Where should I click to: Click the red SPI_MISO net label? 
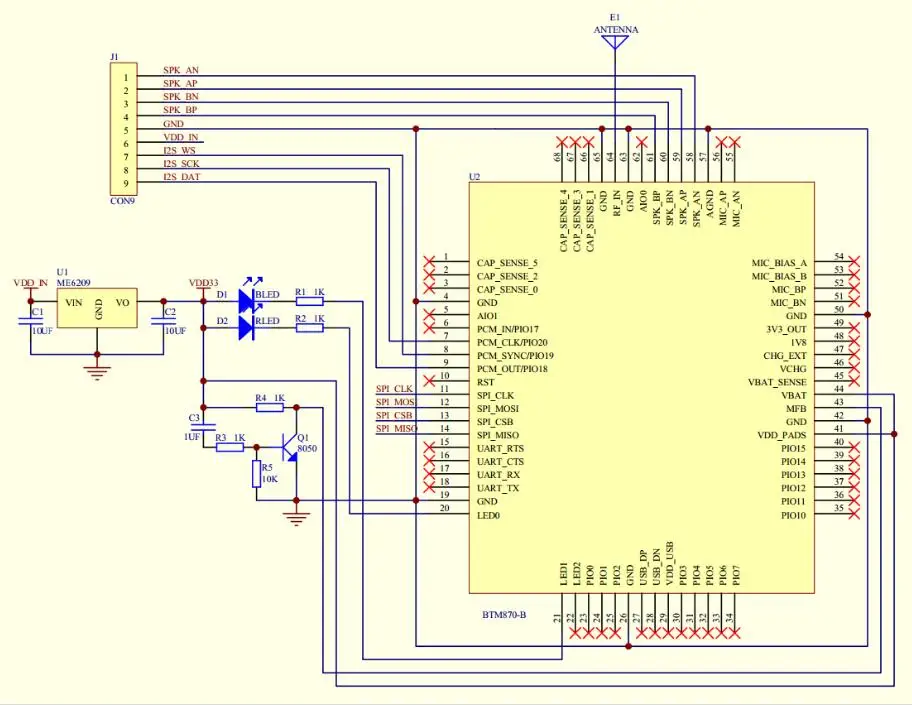coord(397,429)
